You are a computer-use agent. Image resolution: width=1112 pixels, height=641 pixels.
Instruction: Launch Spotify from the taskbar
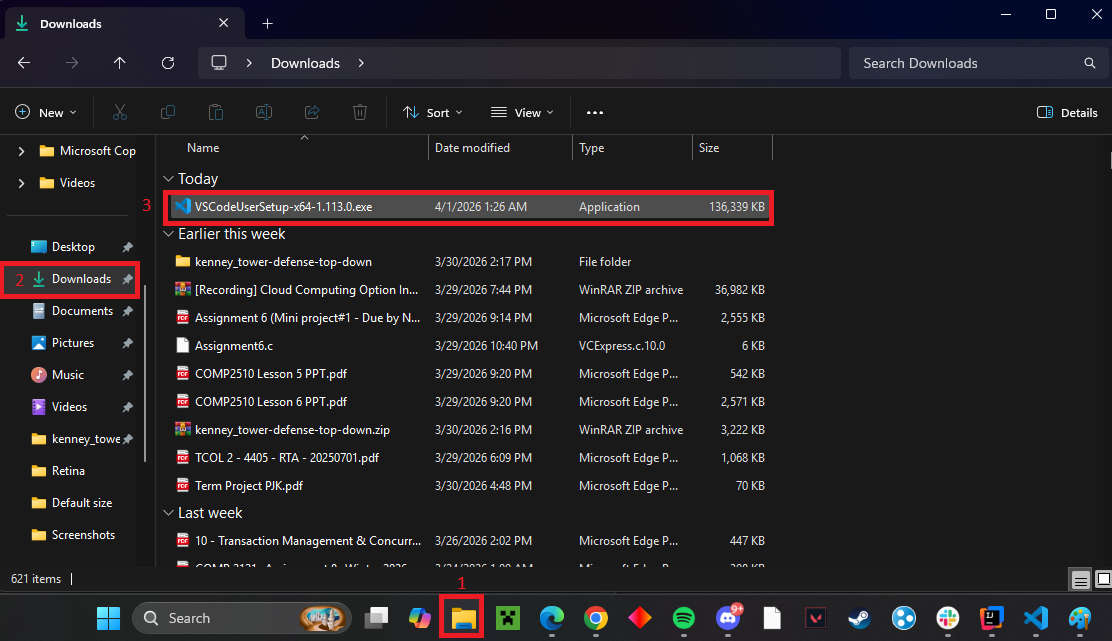tap(684, 617)
